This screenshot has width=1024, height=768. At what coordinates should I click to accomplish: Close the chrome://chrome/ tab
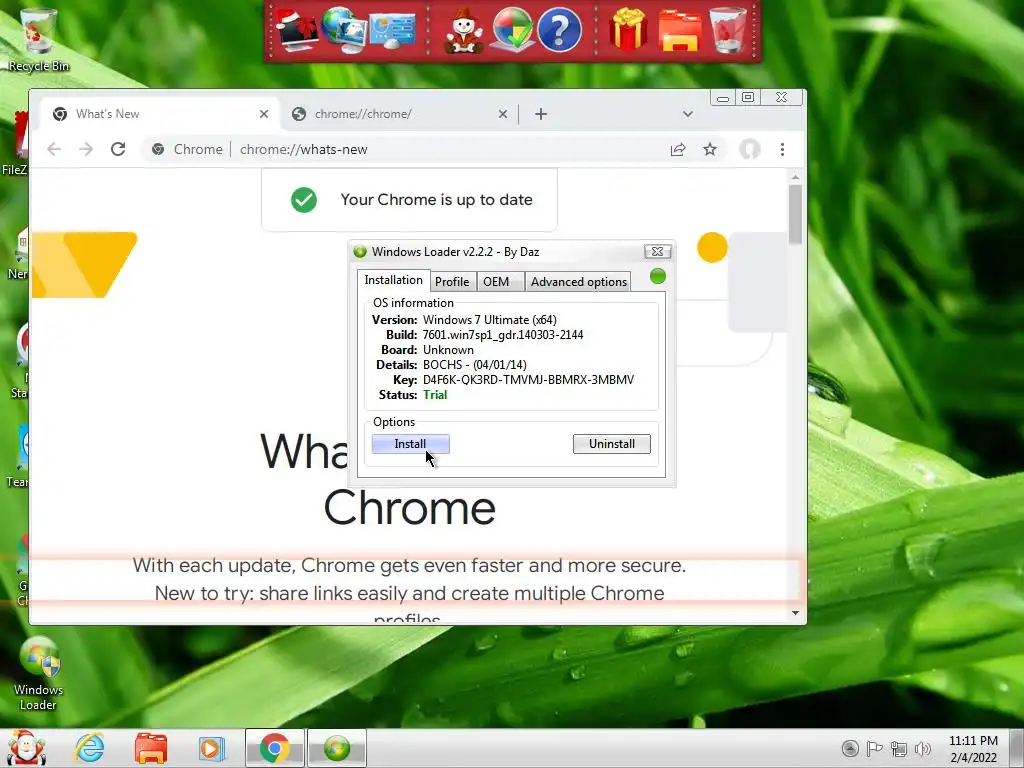(x=503, y=114)
